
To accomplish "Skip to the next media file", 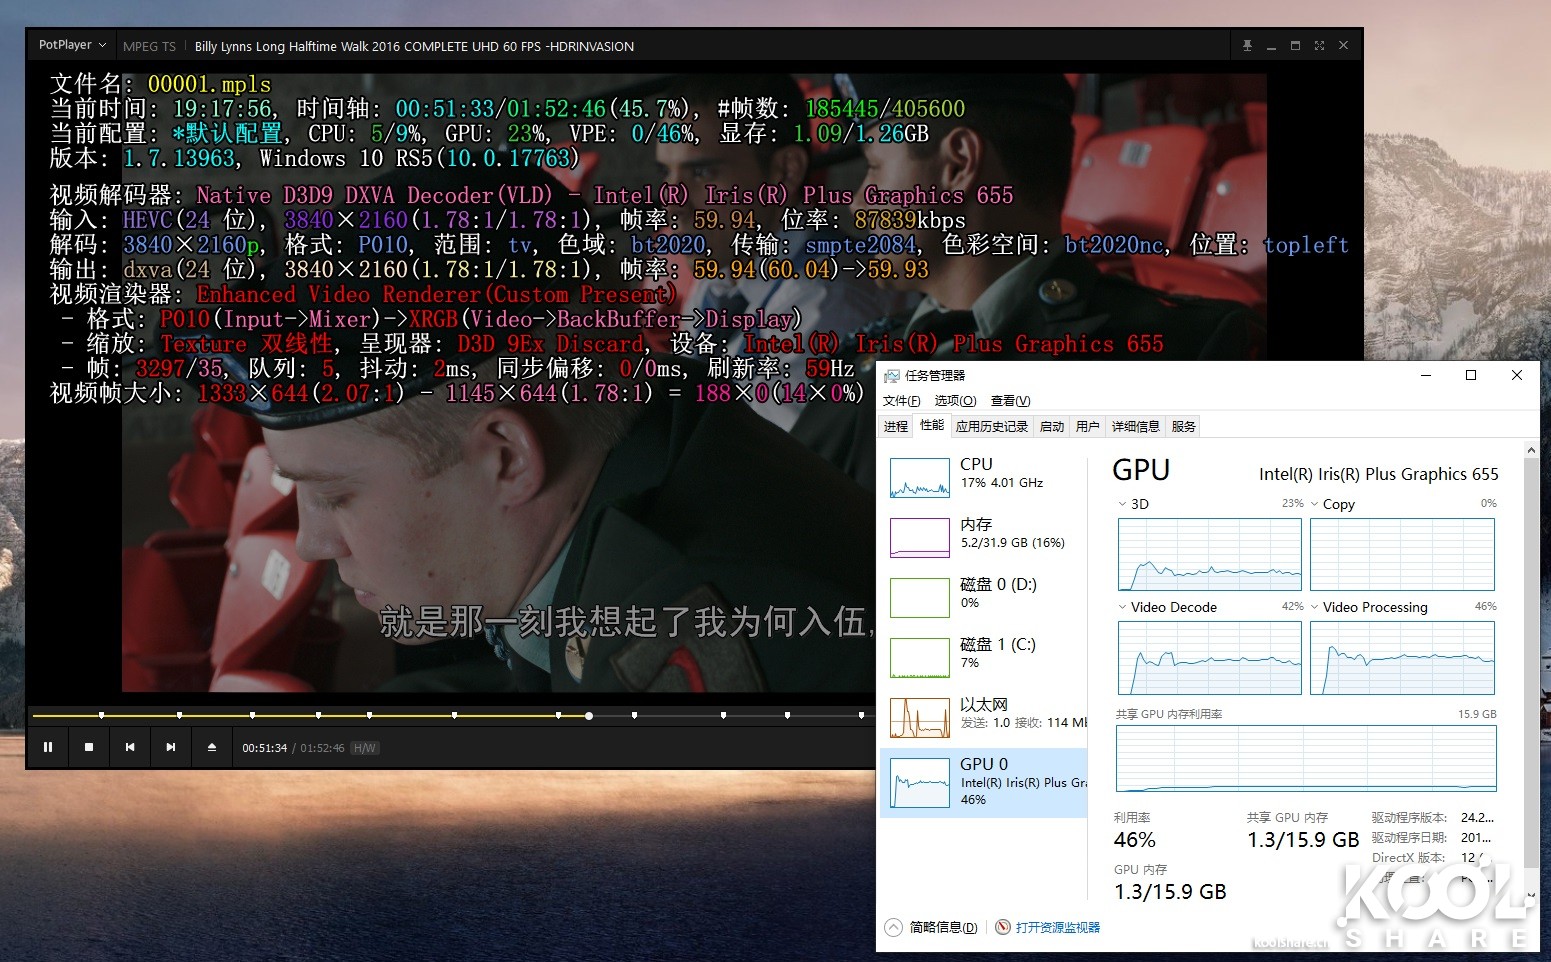I will point(170,747).
